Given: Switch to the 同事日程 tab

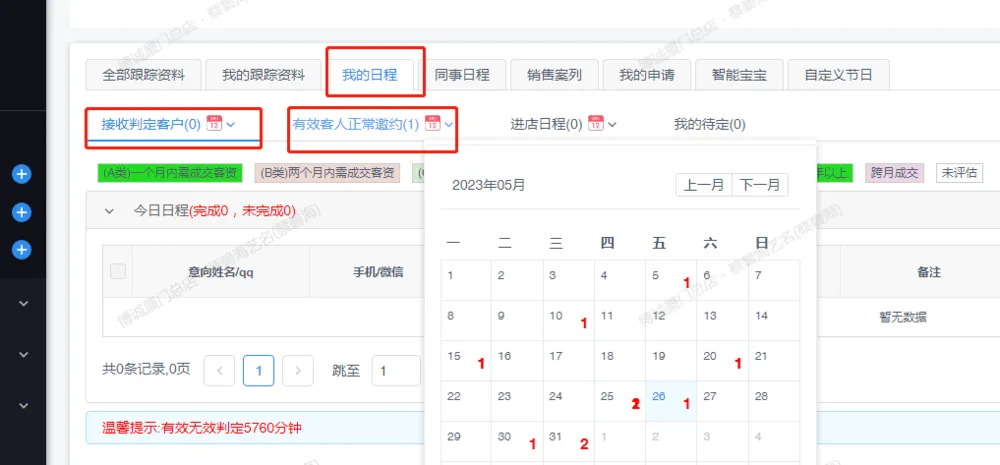Looking at the screenshot, I should tap(461, 75).
